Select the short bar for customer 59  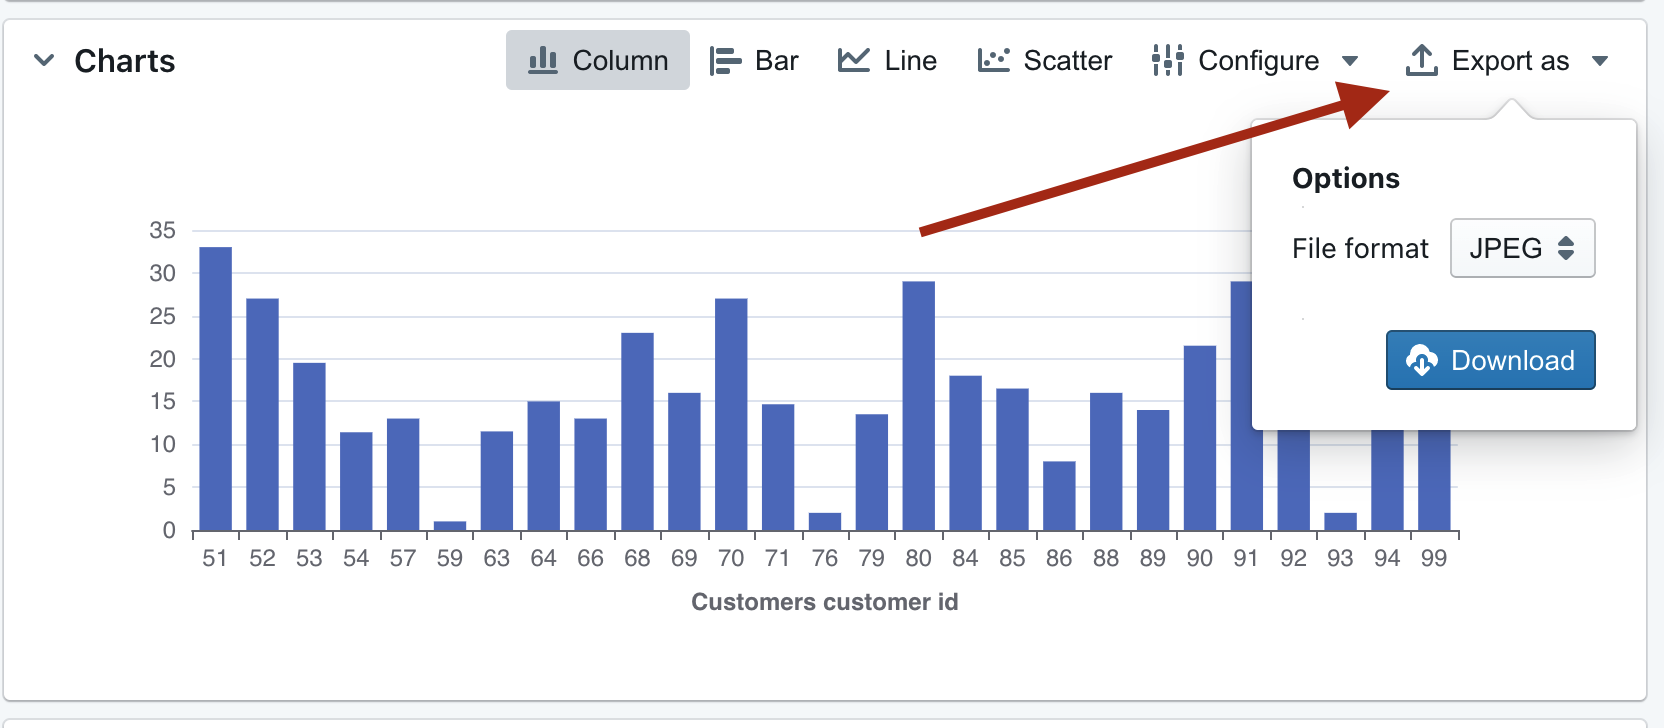click(x=450, y=525)
